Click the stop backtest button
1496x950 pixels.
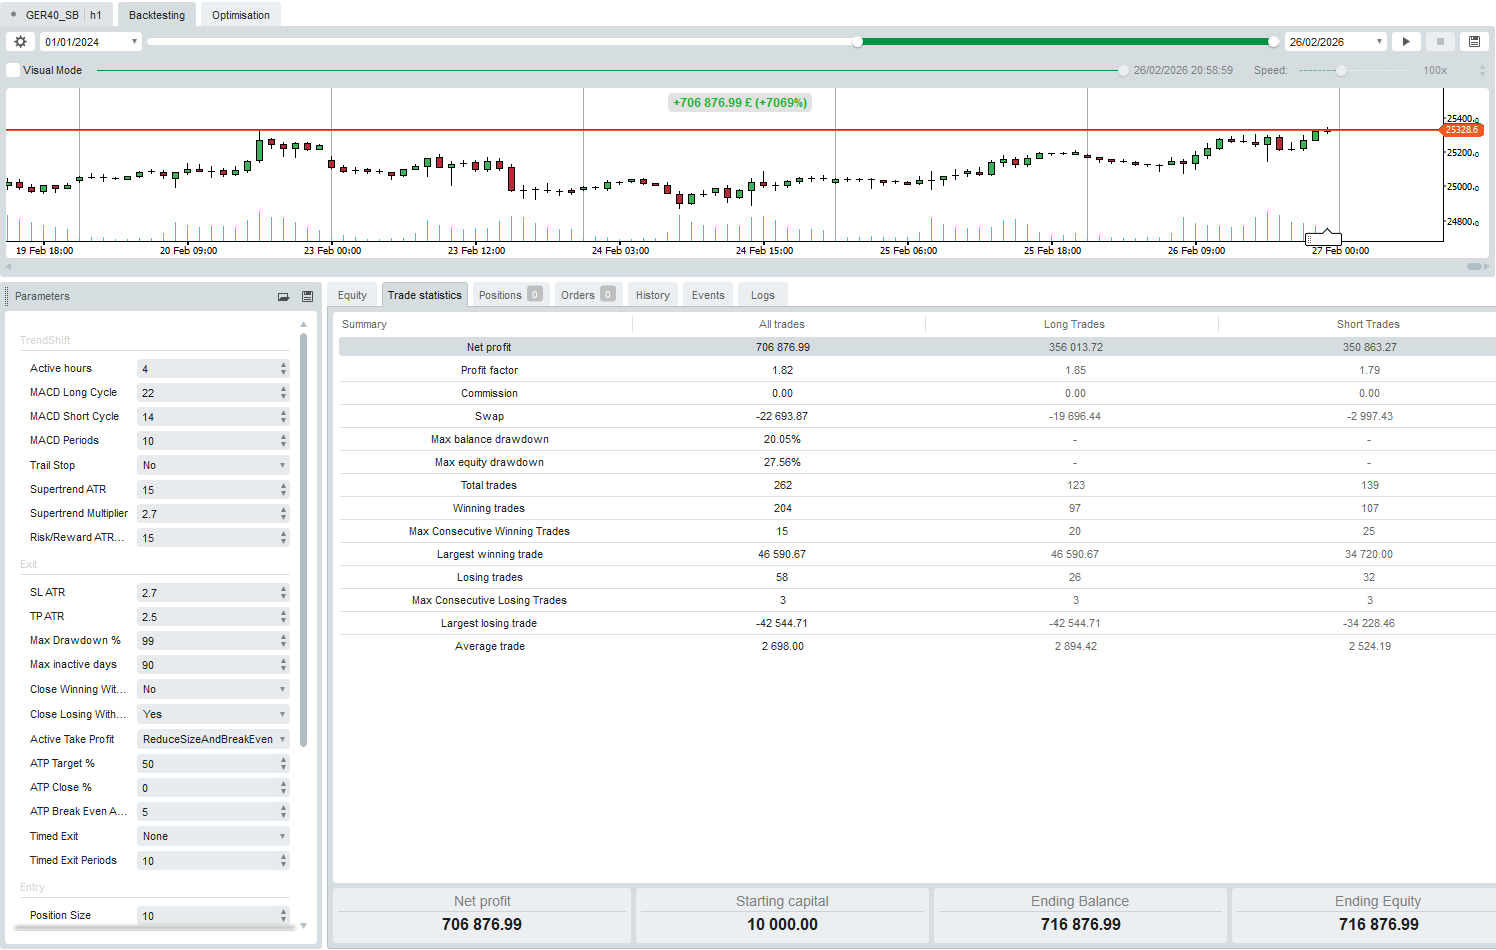pos(1440,42)
